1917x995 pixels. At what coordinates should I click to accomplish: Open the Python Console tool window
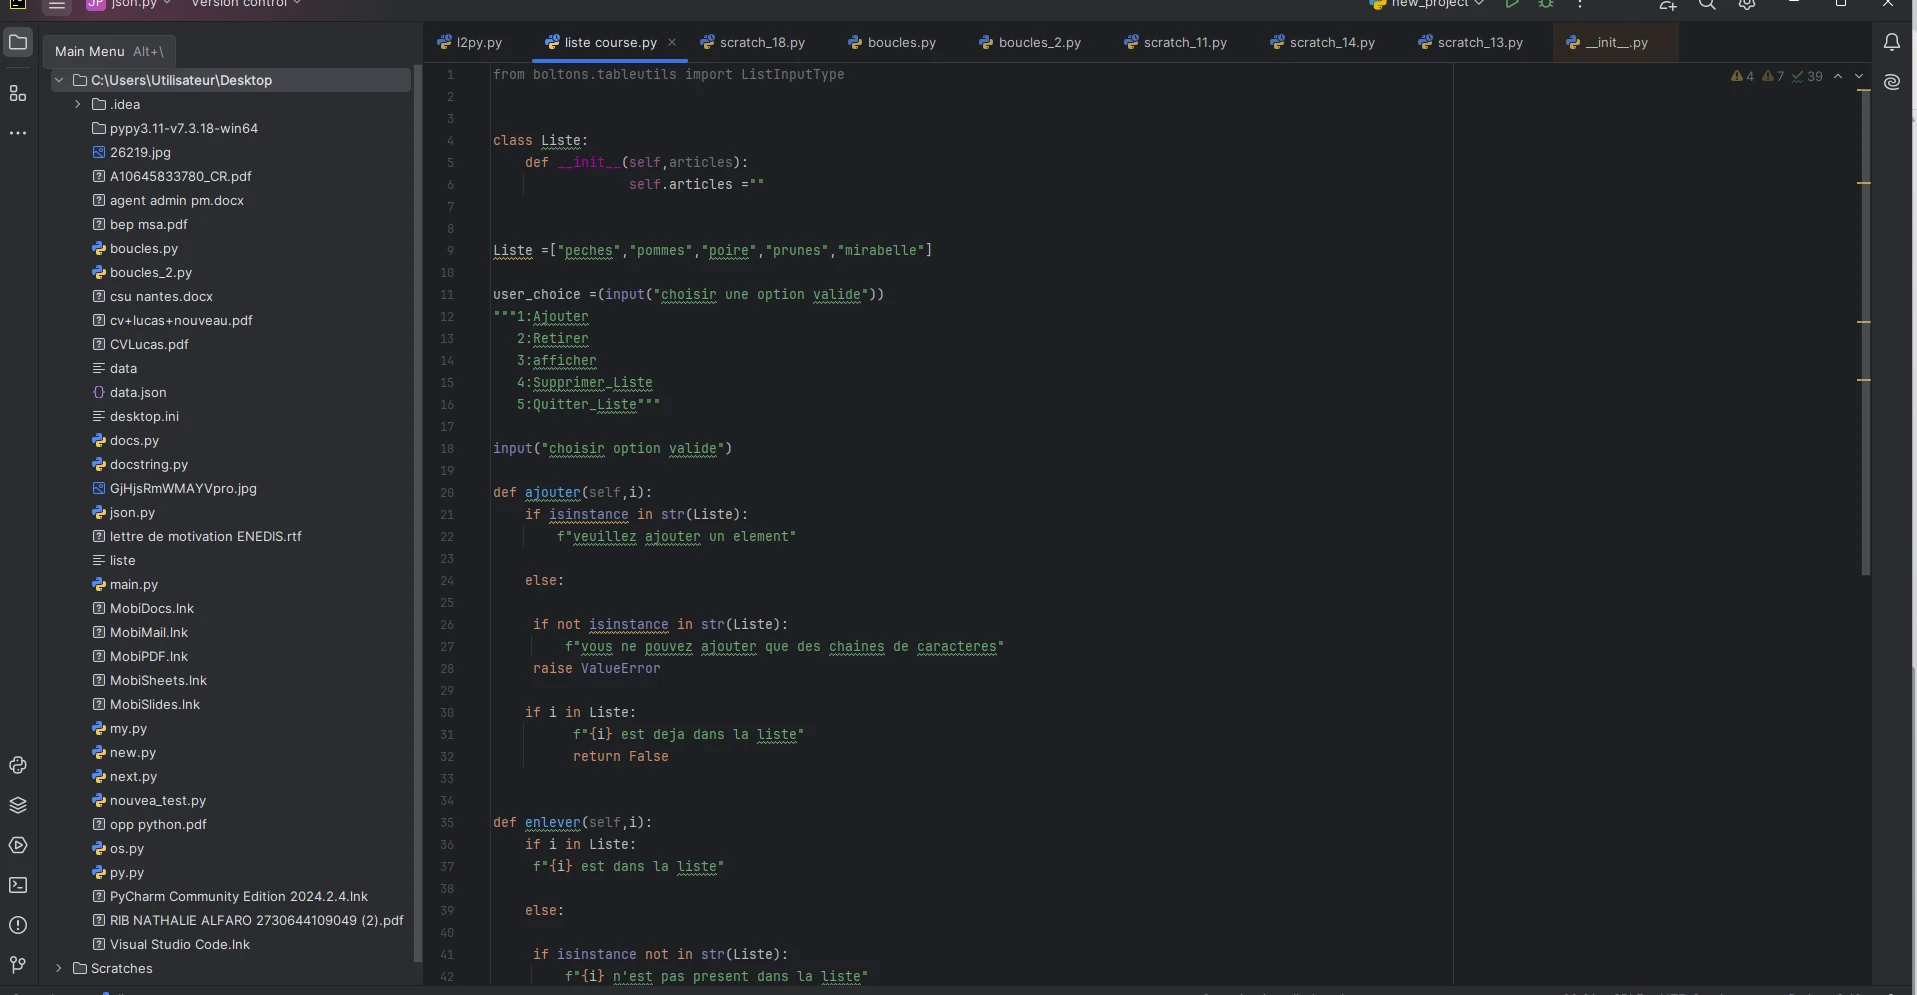(x=18, y=765)
